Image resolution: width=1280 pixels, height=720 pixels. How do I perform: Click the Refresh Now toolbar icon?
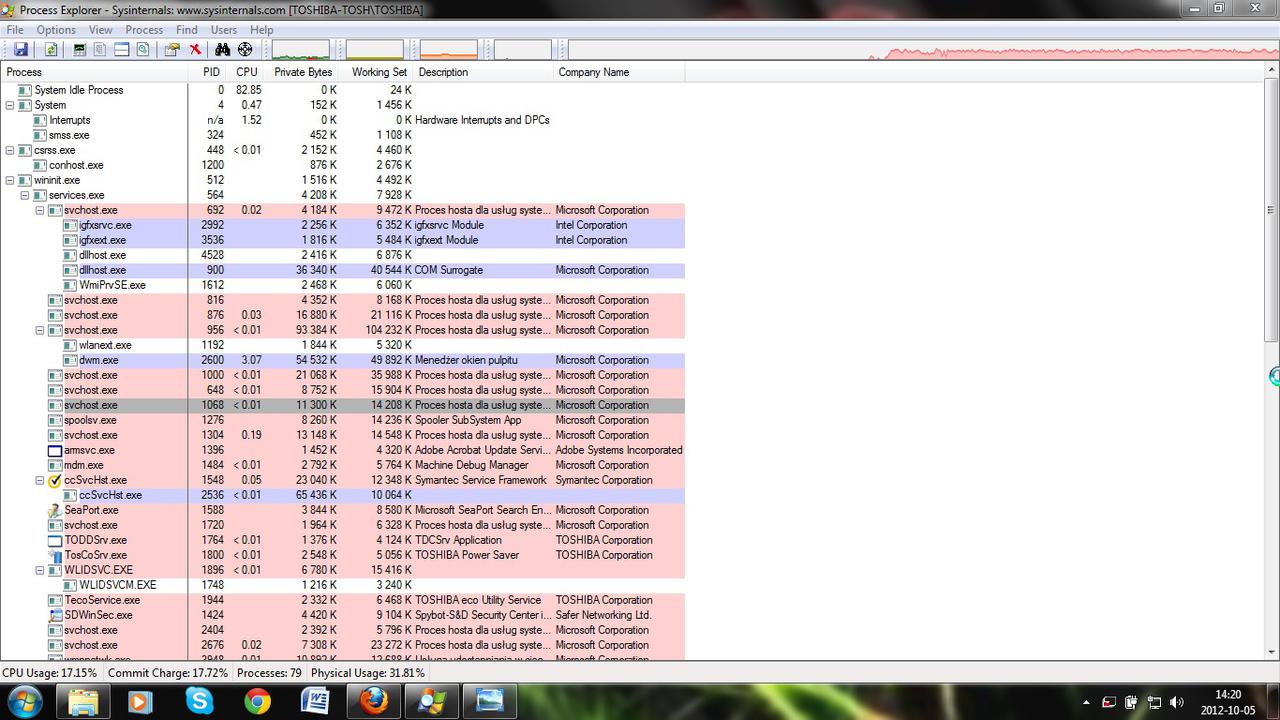click(50, 50)
